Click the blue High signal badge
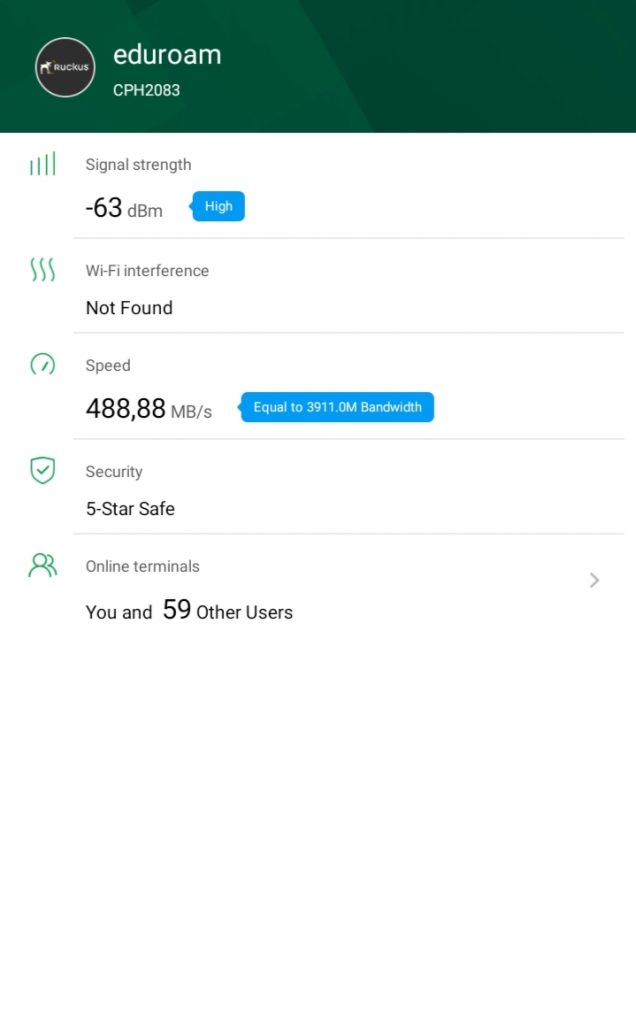This screenshot has width=636, height=1024. tap(218, 207)
